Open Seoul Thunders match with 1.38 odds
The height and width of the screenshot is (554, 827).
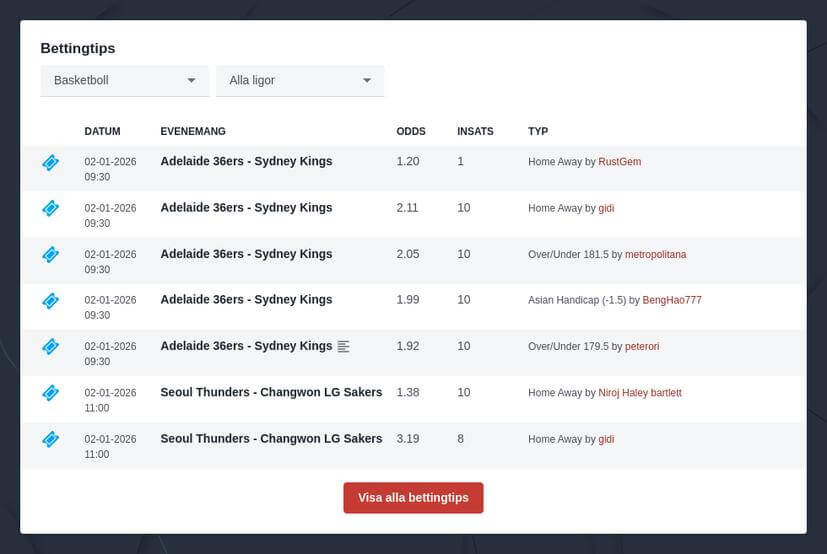(x=271, y=392)
